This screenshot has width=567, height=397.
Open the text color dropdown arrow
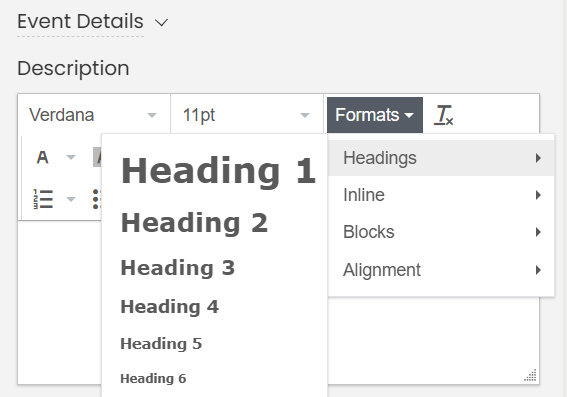pyautogui.click(x=71, y=157)
